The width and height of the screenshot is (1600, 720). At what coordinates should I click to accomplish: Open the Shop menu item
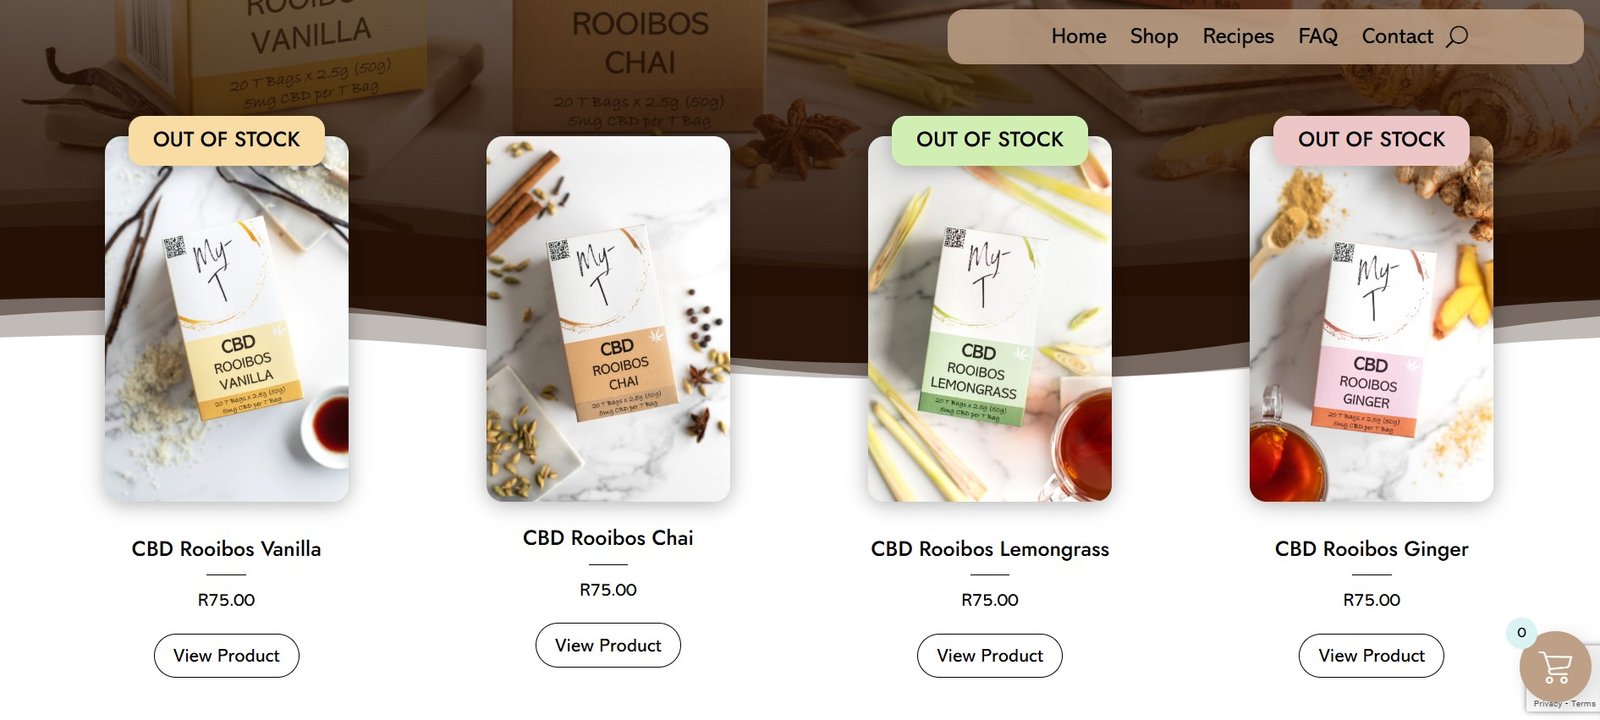click(1154, 37)
